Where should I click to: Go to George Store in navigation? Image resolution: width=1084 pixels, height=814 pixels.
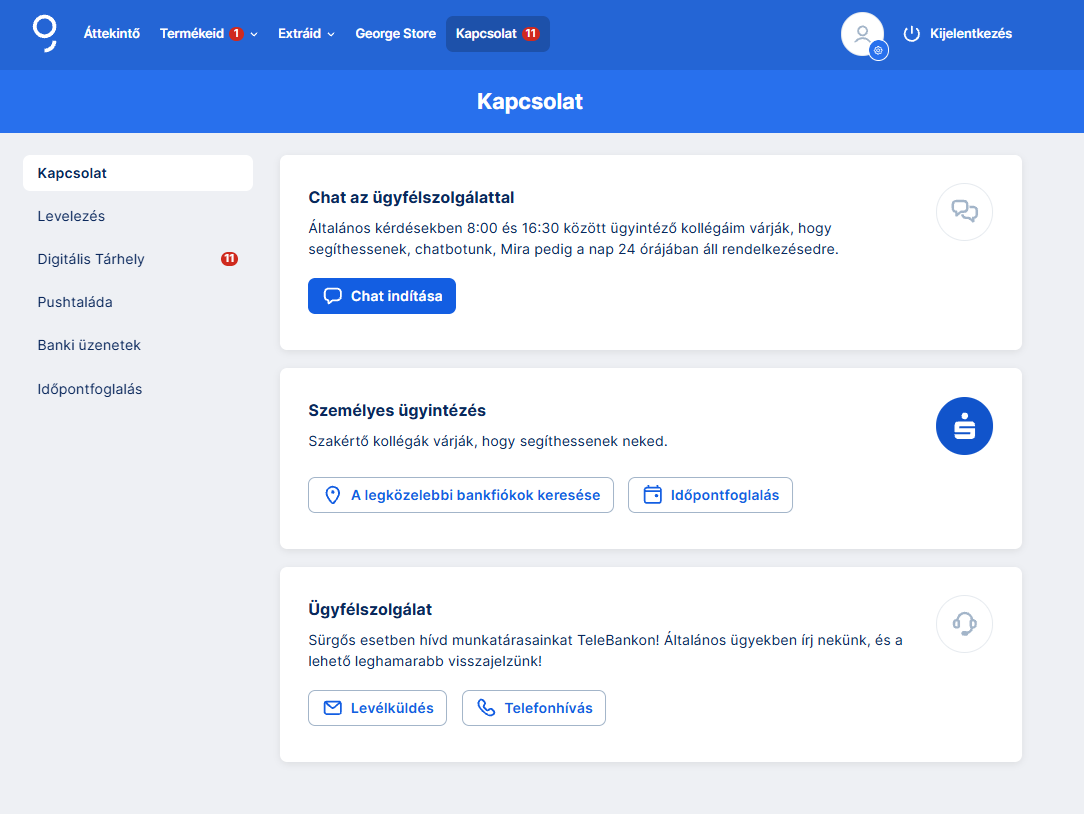[x=395, y=34]
